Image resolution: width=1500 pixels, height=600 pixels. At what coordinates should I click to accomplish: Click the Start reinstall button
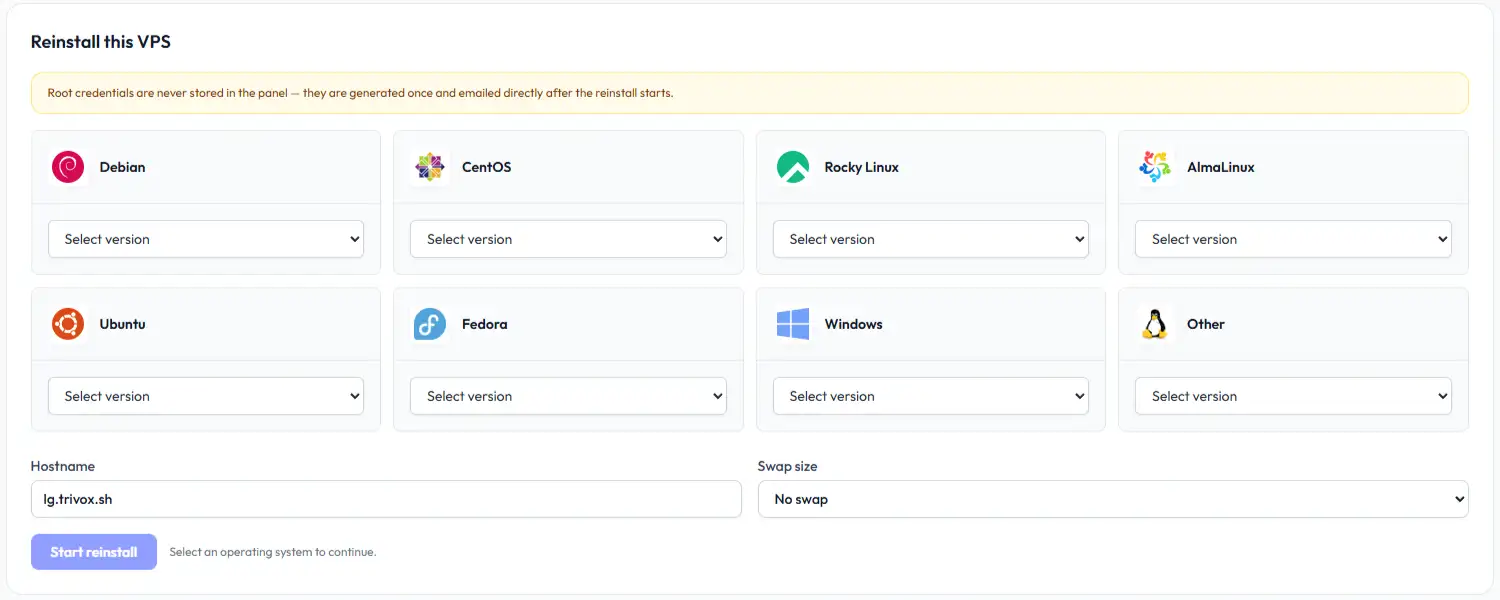point(94,552)
